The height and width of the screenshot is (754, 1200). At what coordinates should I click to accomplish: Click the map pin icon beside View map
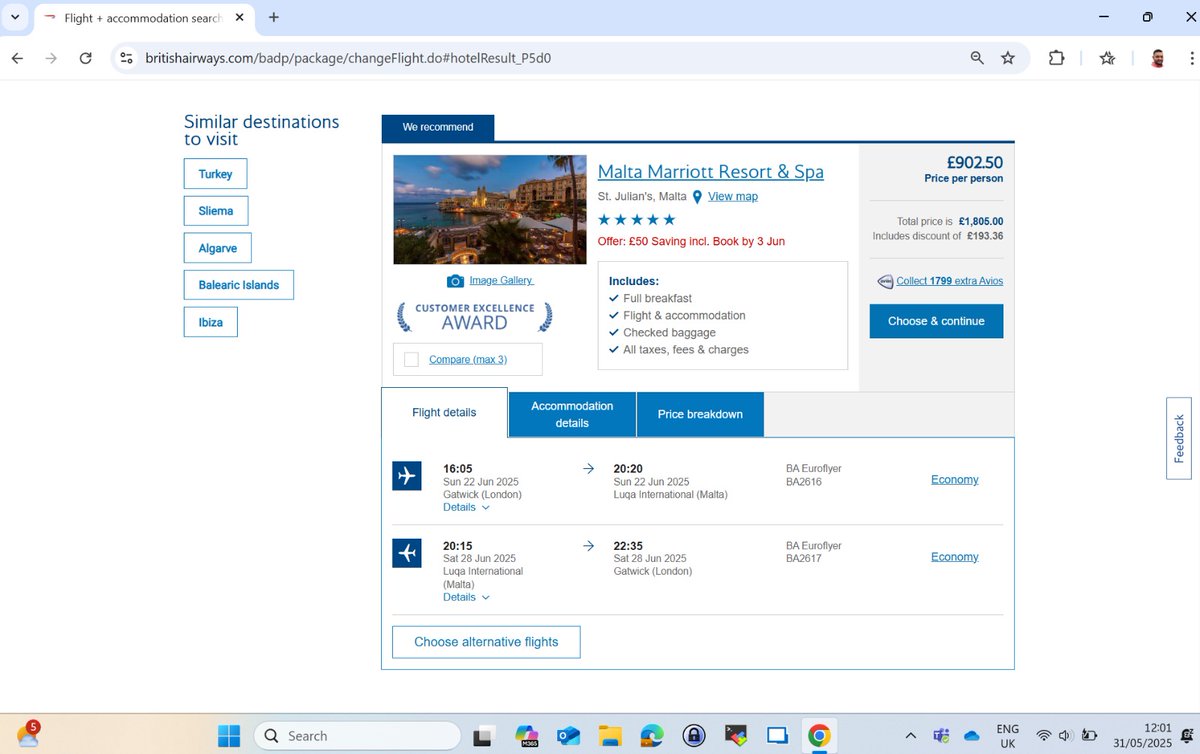pyautogui.click(x=697, y=197)
